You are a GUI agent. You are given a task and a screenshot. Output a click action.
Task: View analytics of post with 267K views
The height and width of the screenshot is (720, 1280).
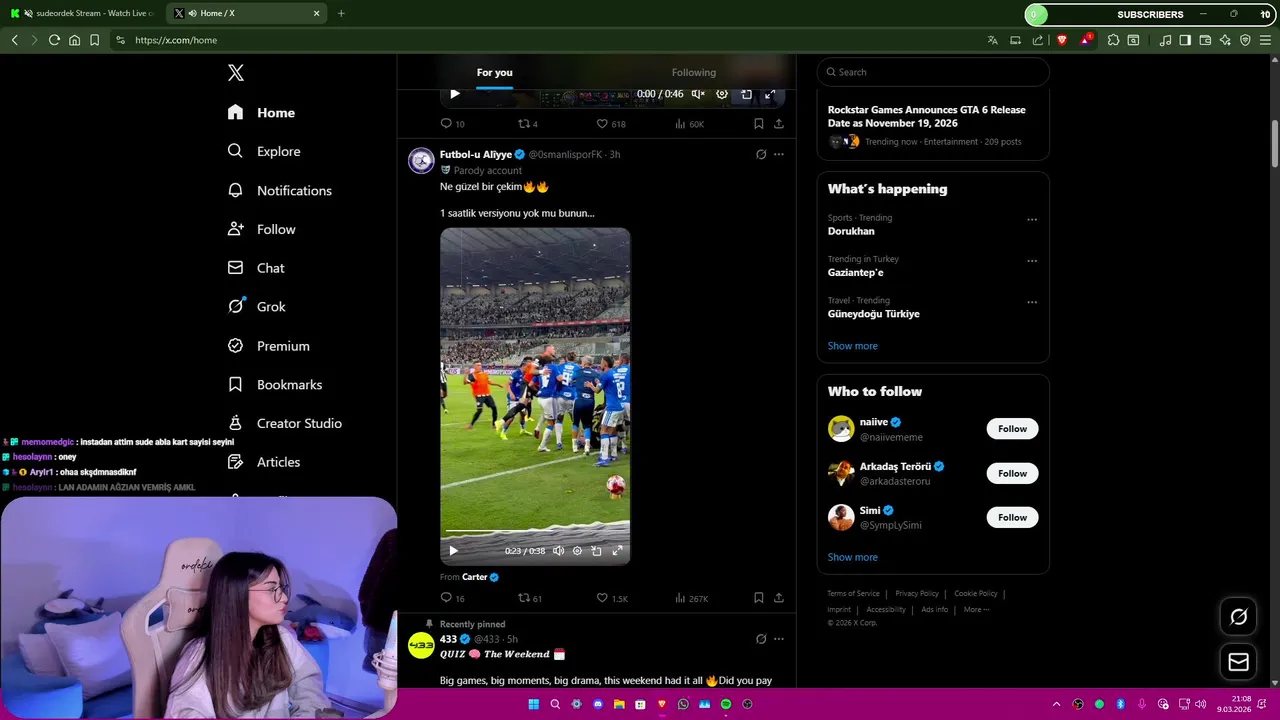click(x=691, y=598)
